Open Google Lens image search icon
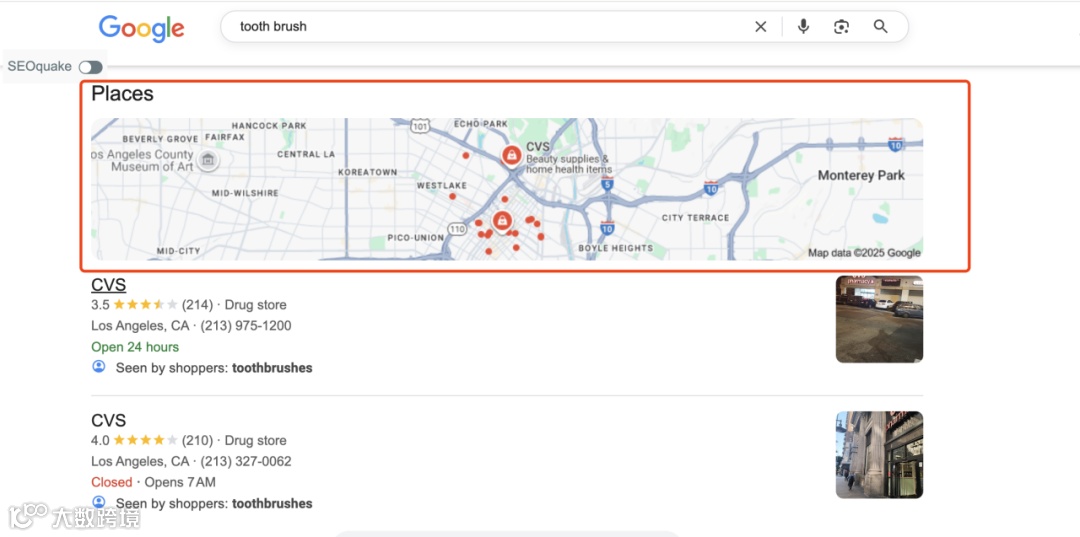This screenshot has height=537, width=1080. pos(841,27)
